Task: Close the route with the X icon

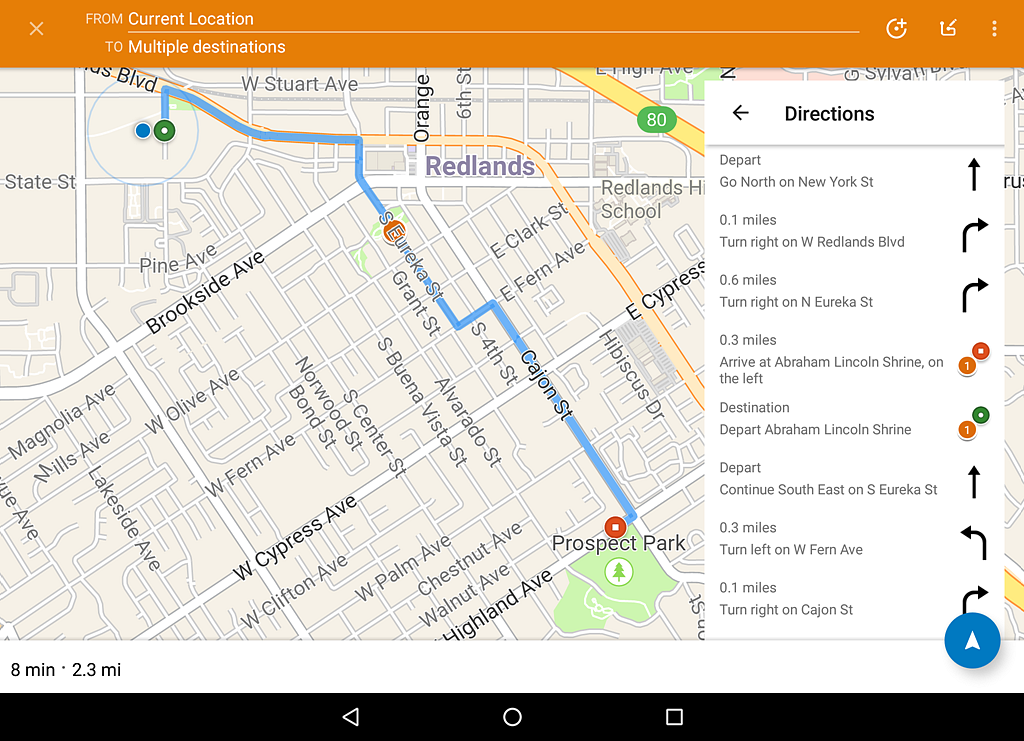Action: pos(37,29)
